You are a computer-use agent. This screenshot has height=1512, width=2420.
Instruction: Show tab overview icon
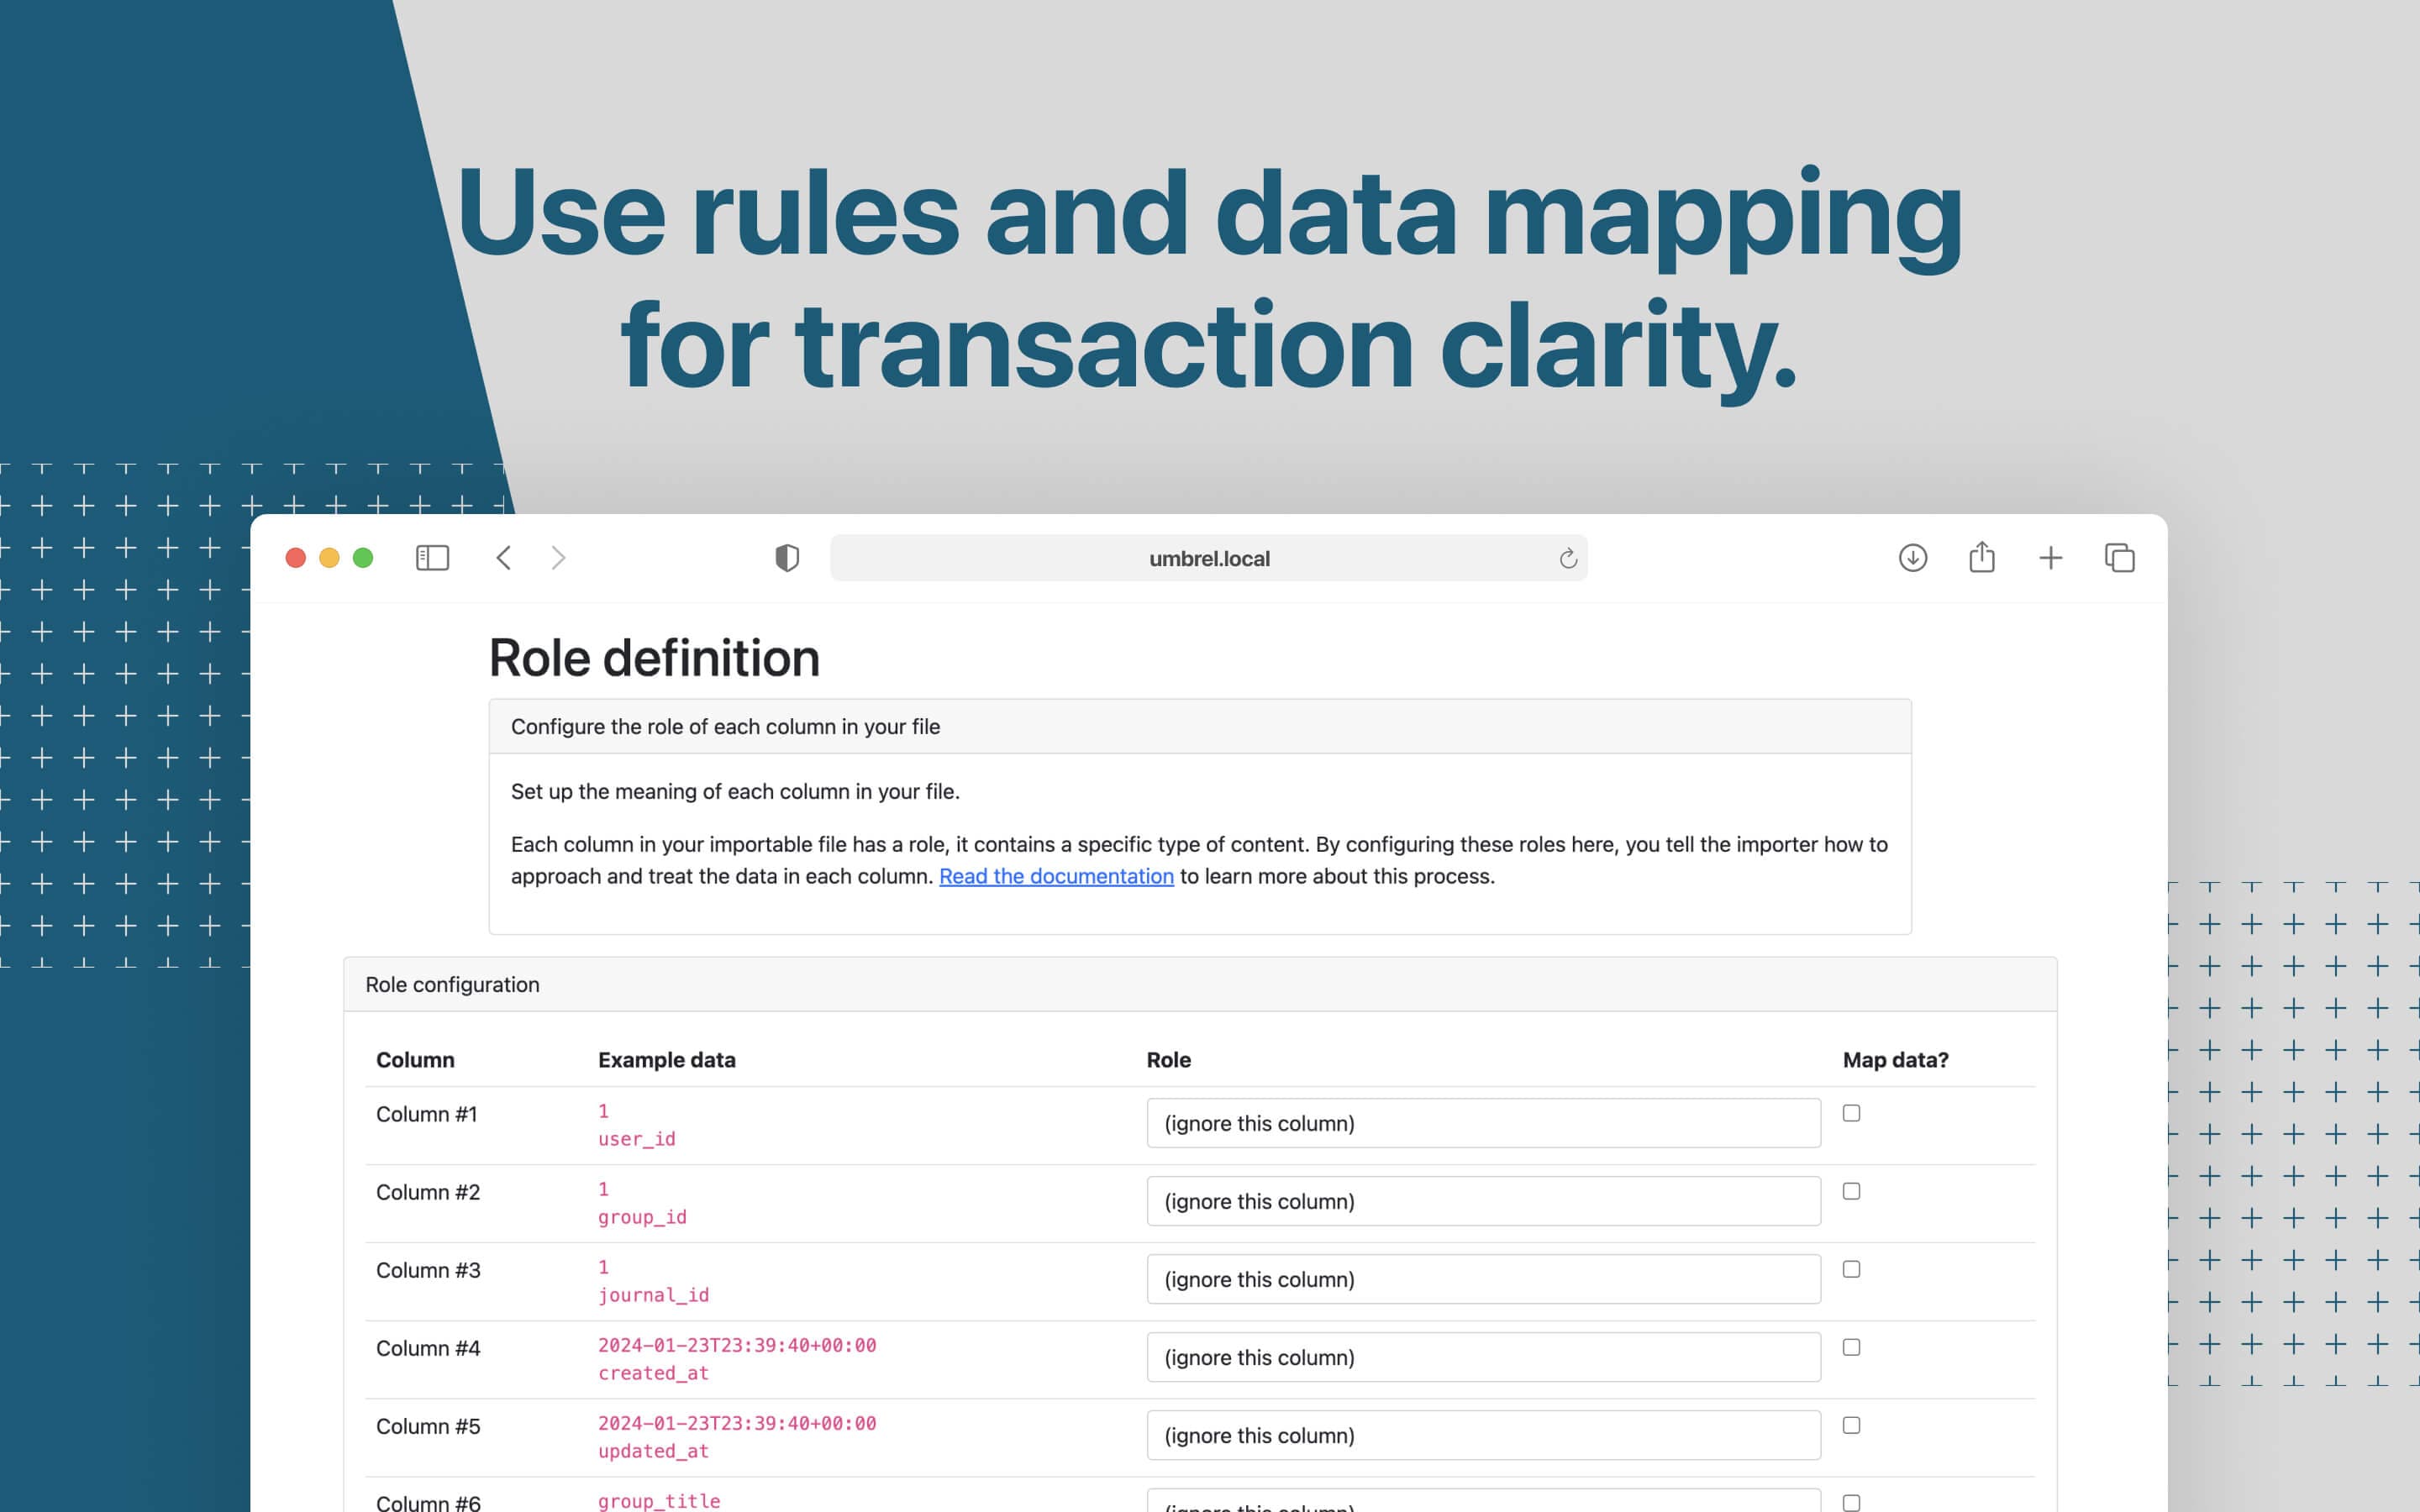2119,558
